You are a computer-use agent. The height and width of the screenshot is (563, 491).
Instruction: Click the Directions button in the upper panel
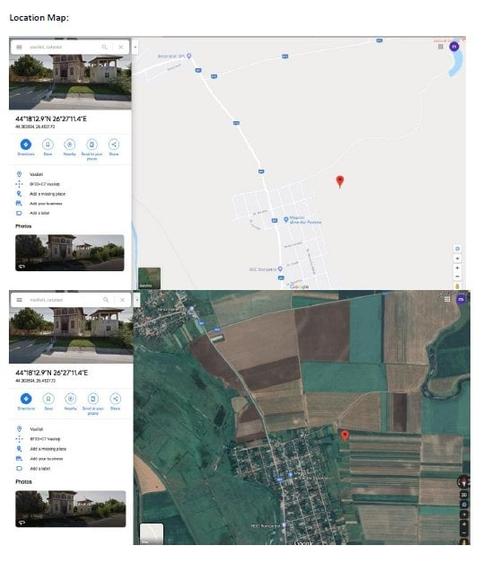click(x=26, y=148)
